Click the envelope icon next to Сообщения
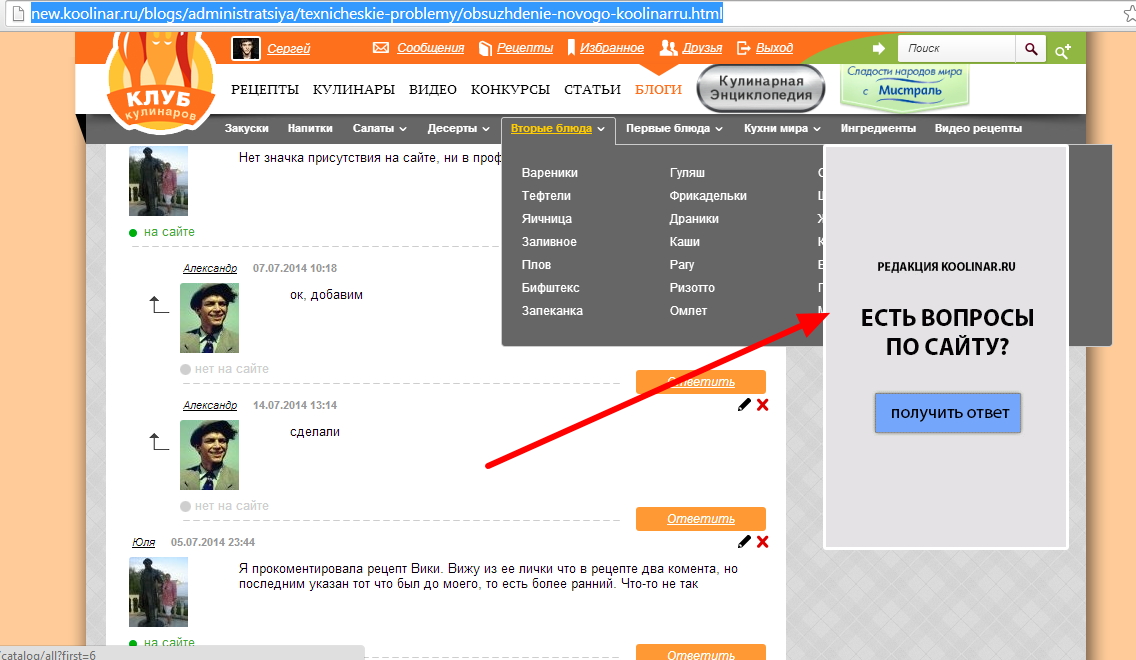 click(381, 48)
